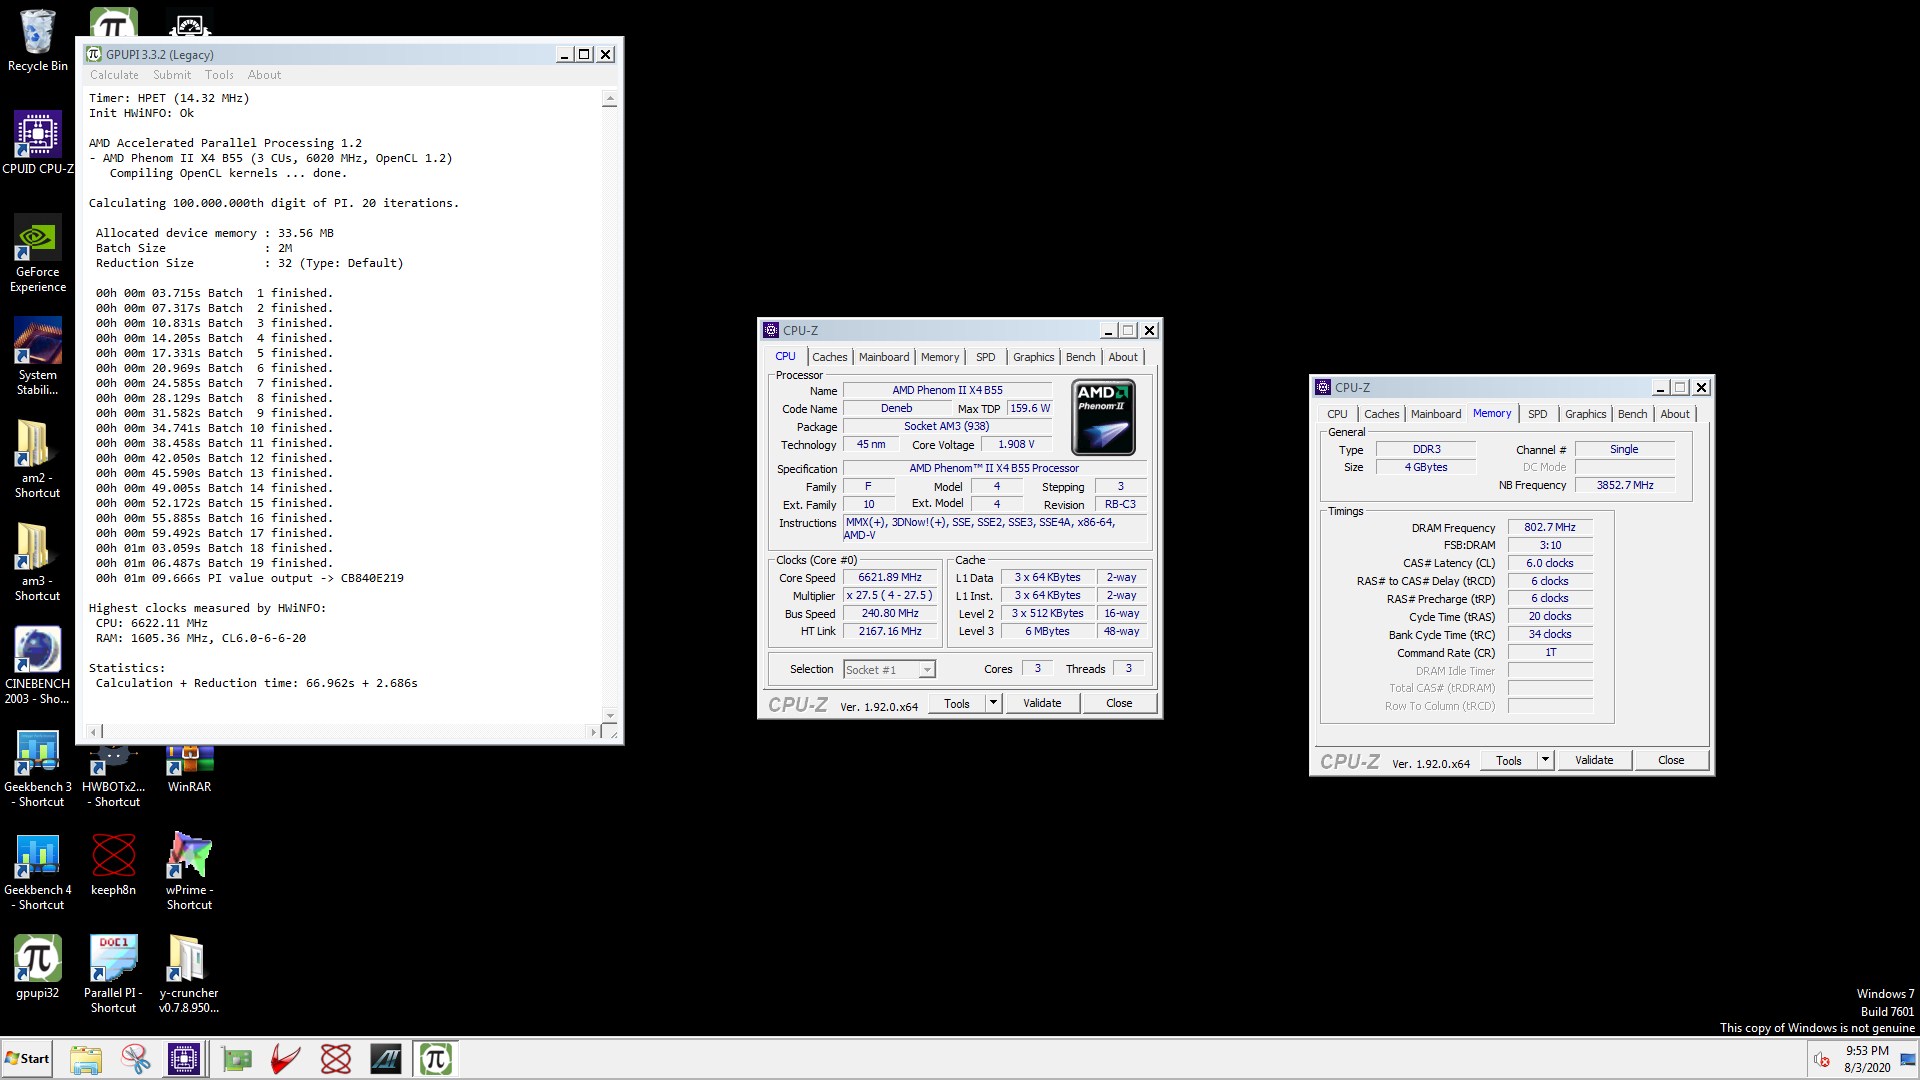1920x1080 pixels.
Task: Click Close button in right CPU-Z
Action: [1671, 760]
